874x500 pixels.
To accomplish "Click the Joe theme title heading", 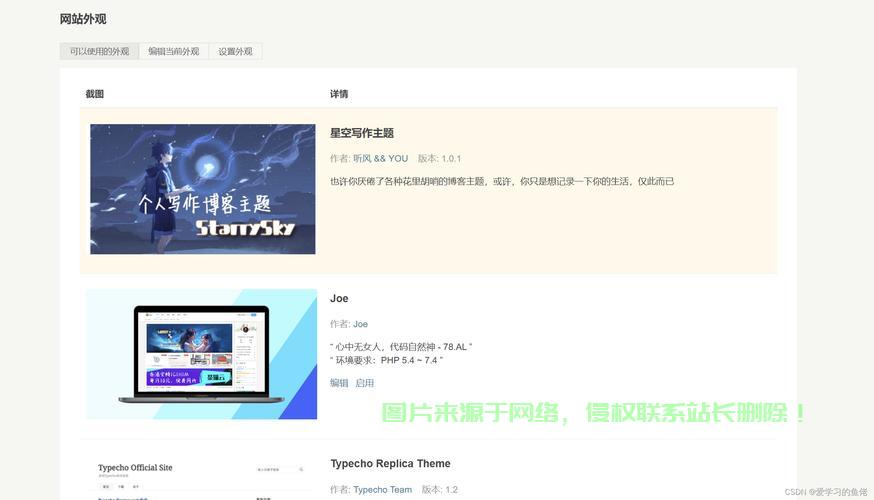I will tap(339, 298).
